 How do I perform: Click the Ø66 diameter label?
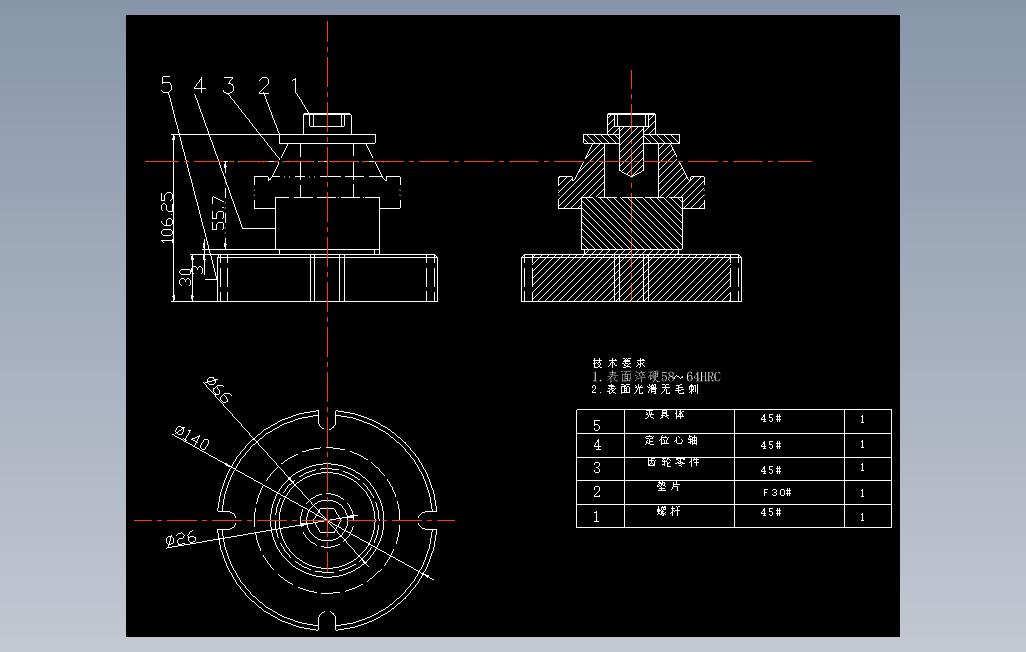click(x=218, y=389)
